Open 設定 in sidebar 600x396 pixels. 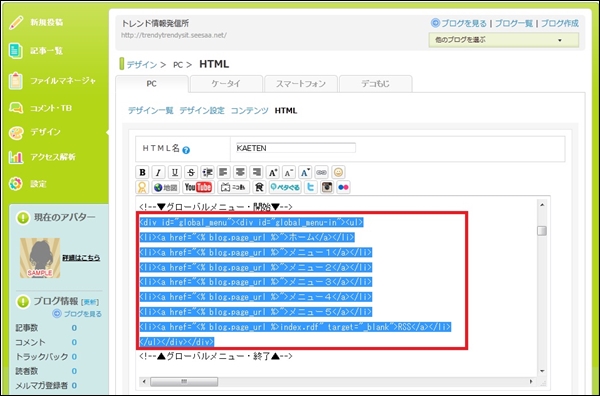tap(38, 184)
